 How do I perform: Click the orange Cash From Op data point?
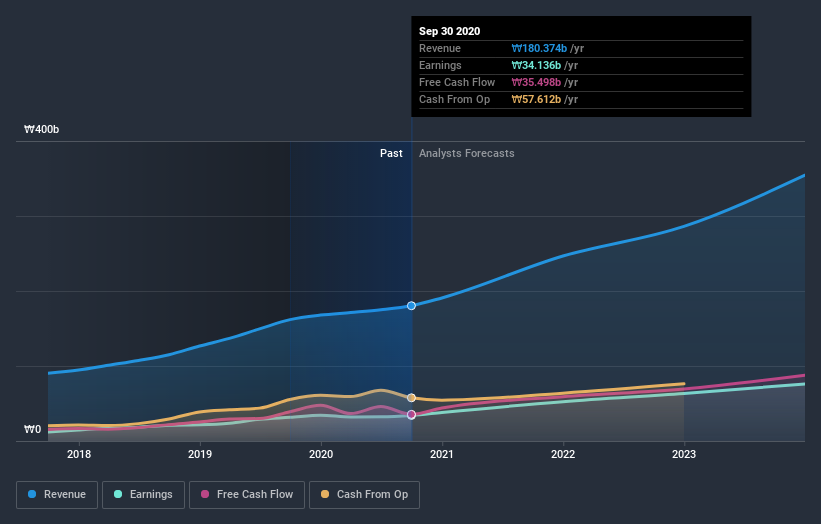412,398
